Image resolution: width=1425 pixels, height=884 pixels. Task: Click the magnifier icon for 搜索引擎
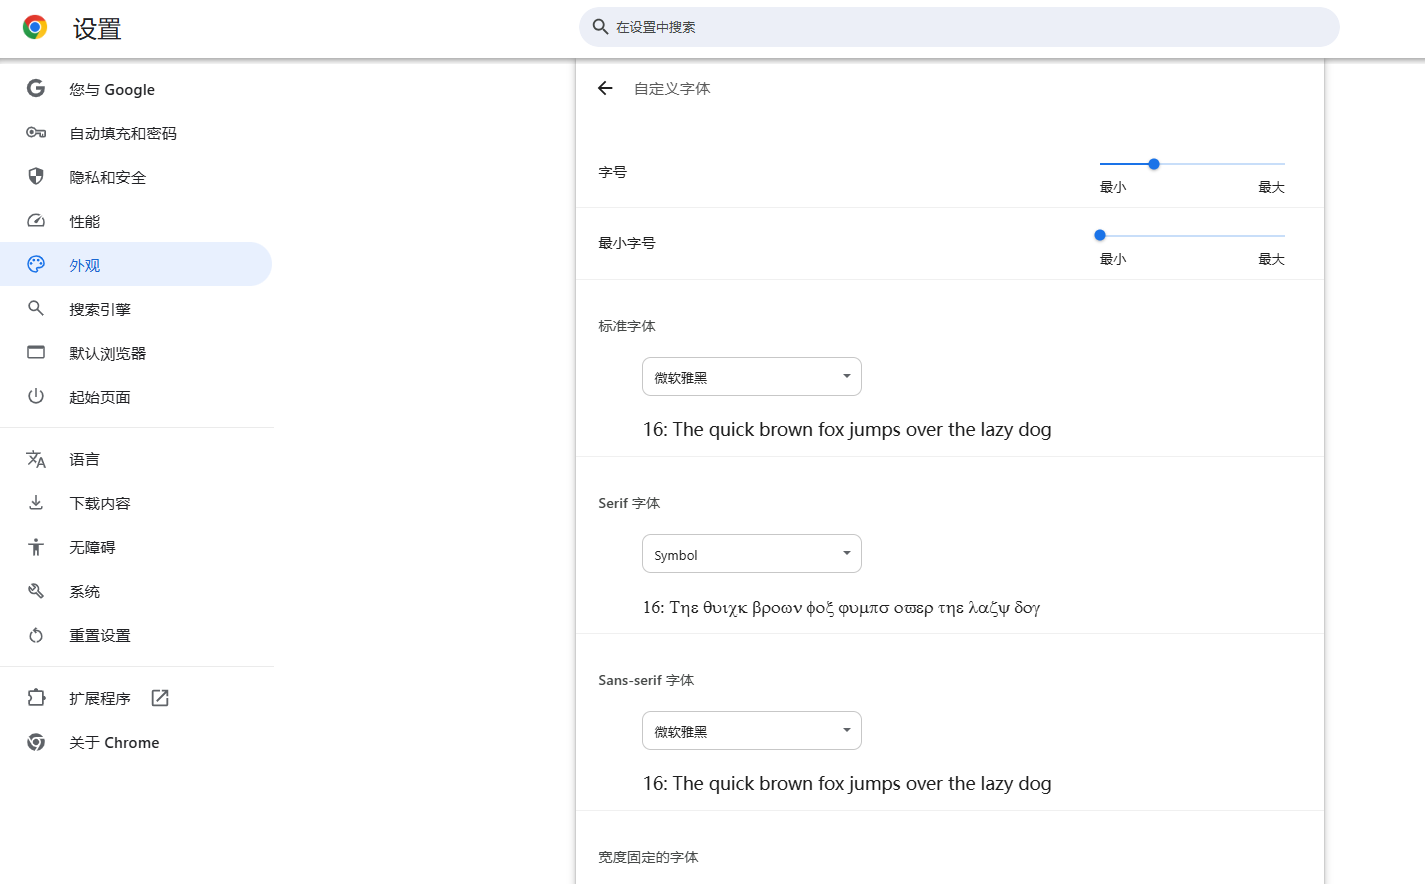36,308
